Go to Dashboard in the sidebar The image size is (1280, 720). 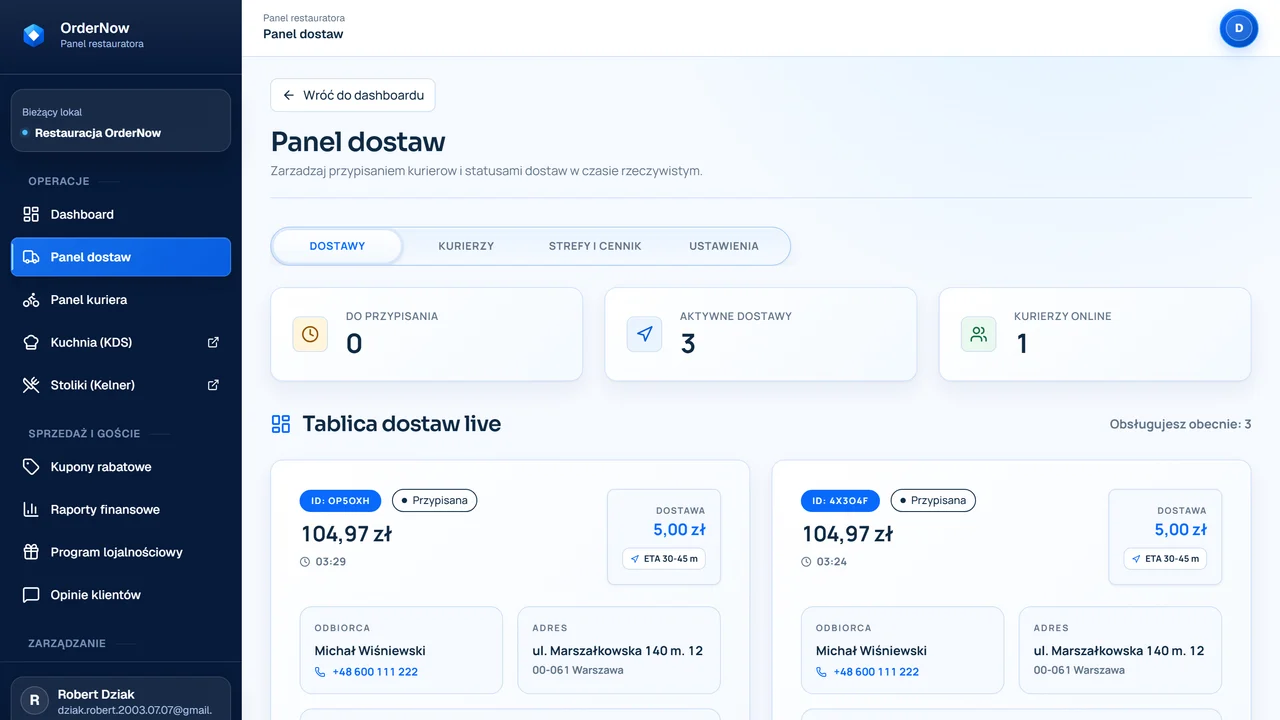(x=121, y=214)
